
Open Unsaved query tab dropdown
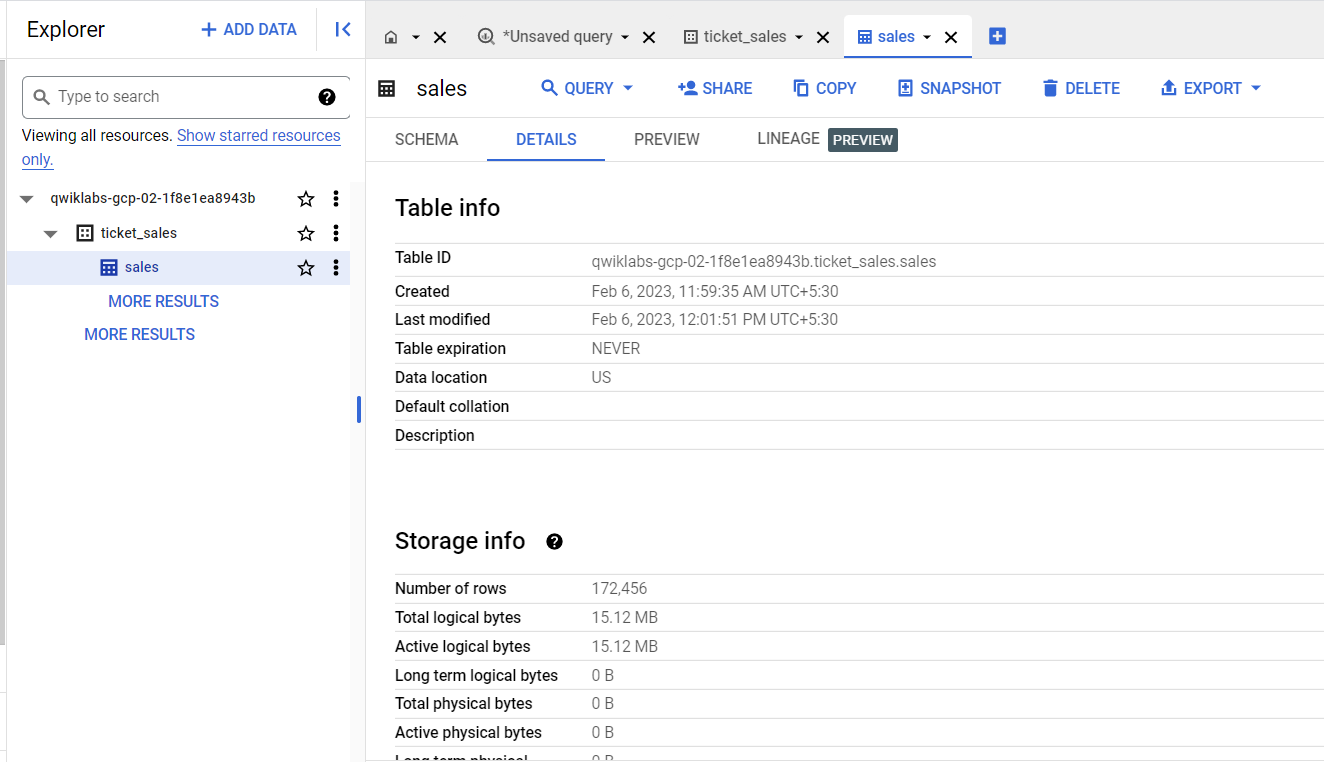625,37
